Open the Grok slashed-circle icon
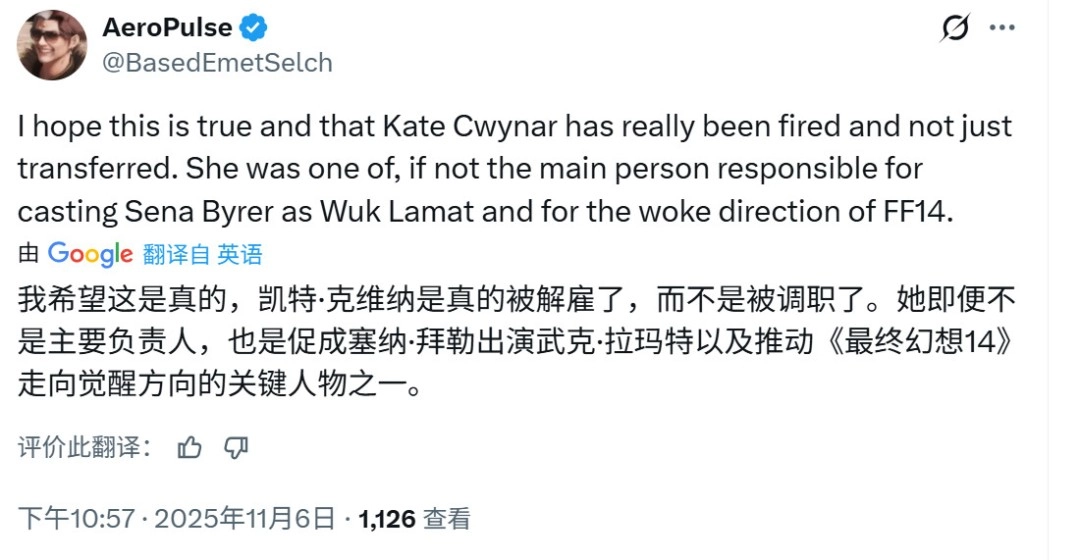Image resolution: width=1080 pixels, height=560 pixels. 956,29
